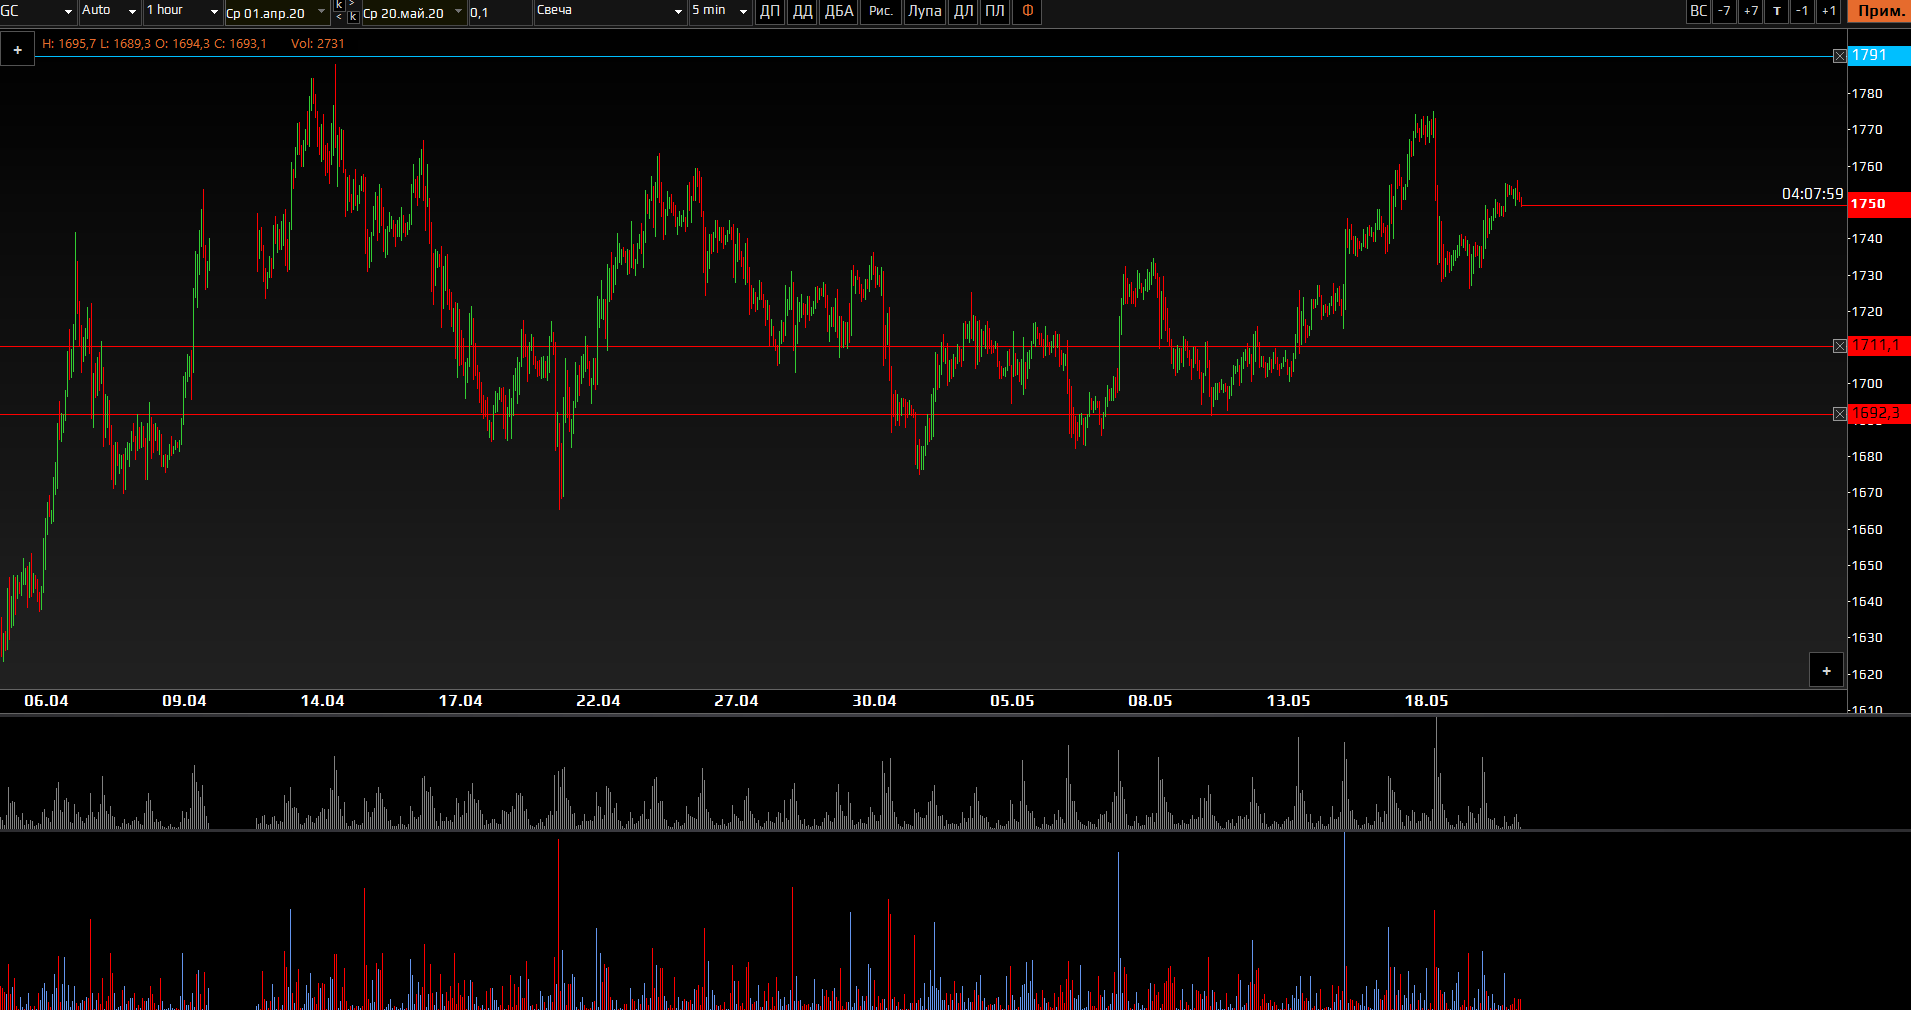1911x1010 pixels.
Task: Open the 1 hour timeframe dropdown
Action: click(x=182, y=11)
